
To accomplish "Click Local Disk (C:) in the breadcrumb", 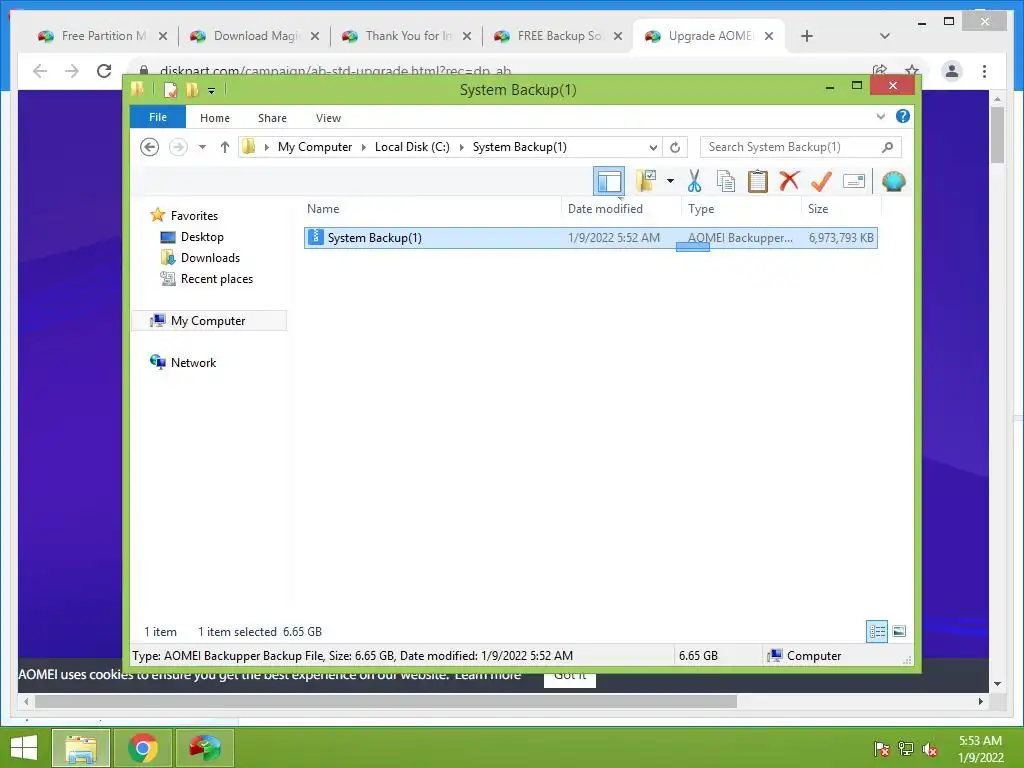I will pos(412,147).
